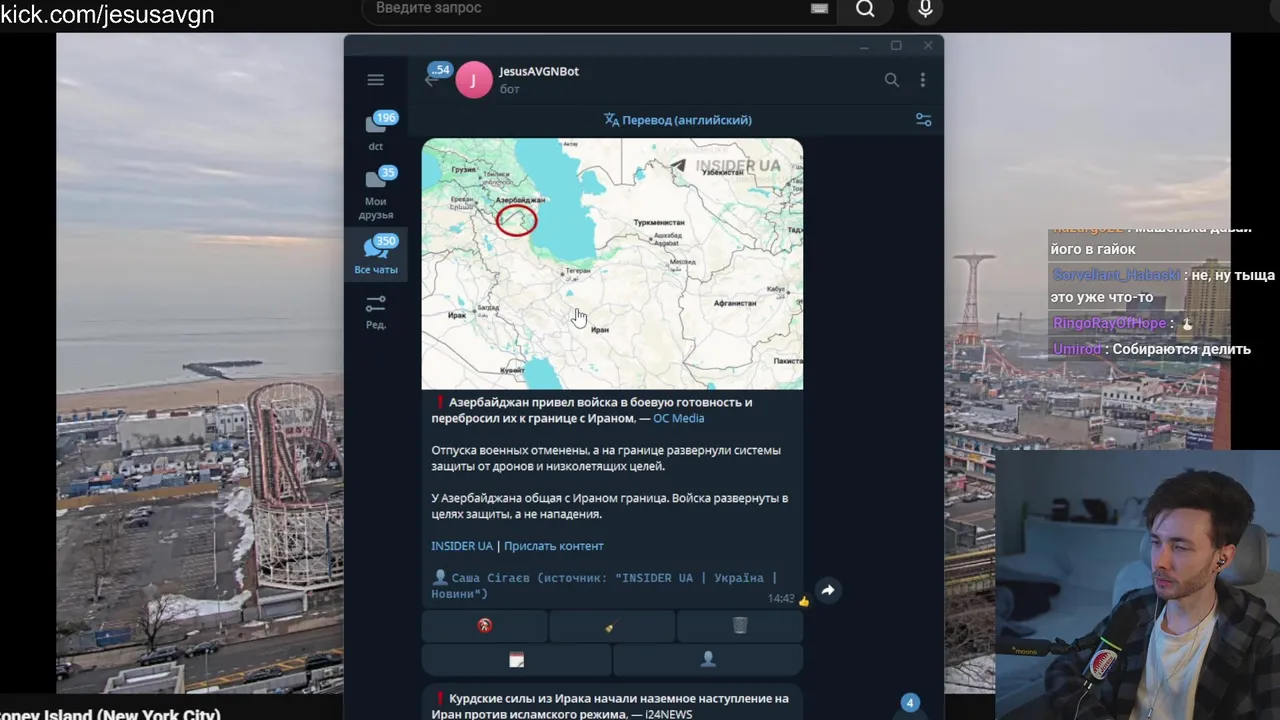Image resolution: width=1280 pixels, height=720 pixels.
Task: Open translation settings sliders icon
Action: 923,120
